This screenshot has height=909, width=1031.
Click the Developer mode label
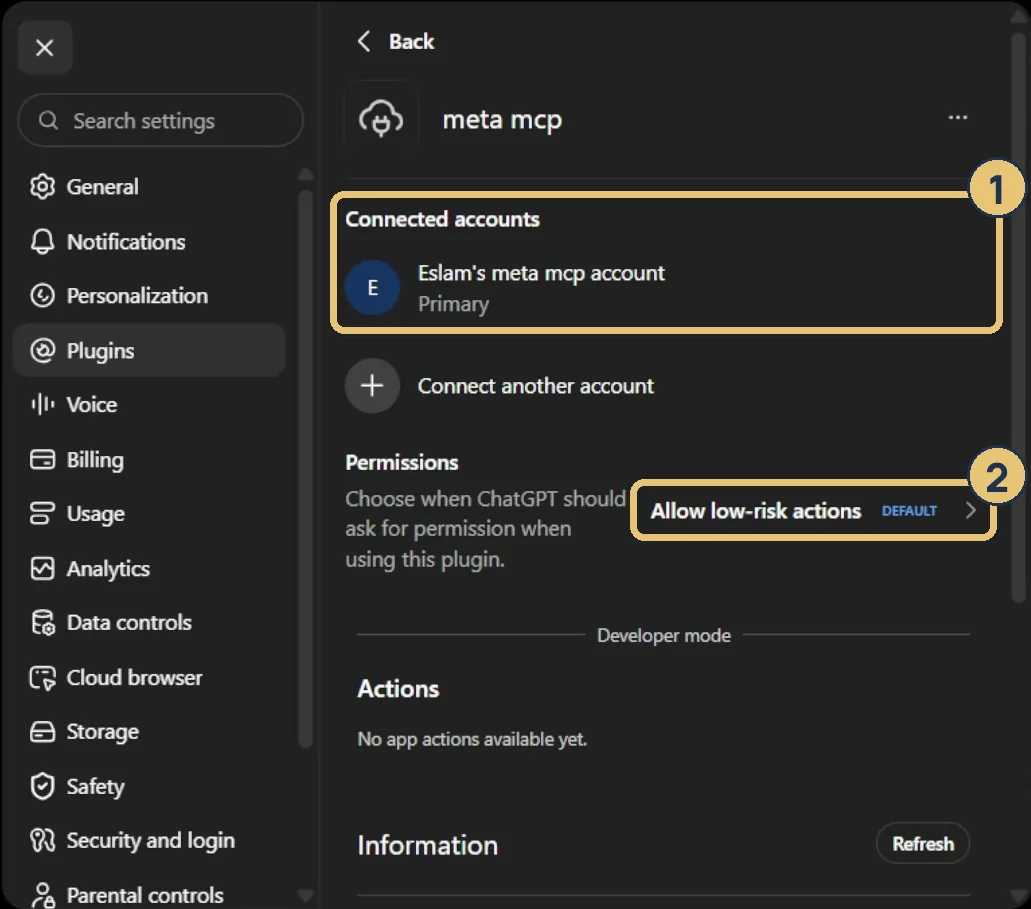click(x=663, y=635)
